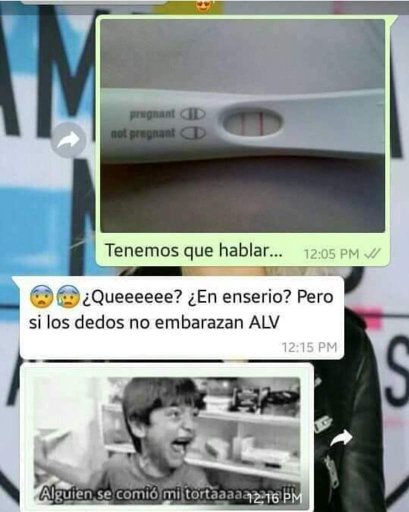
Task: Click the first fearful face emoji
Action: (41, 296)
